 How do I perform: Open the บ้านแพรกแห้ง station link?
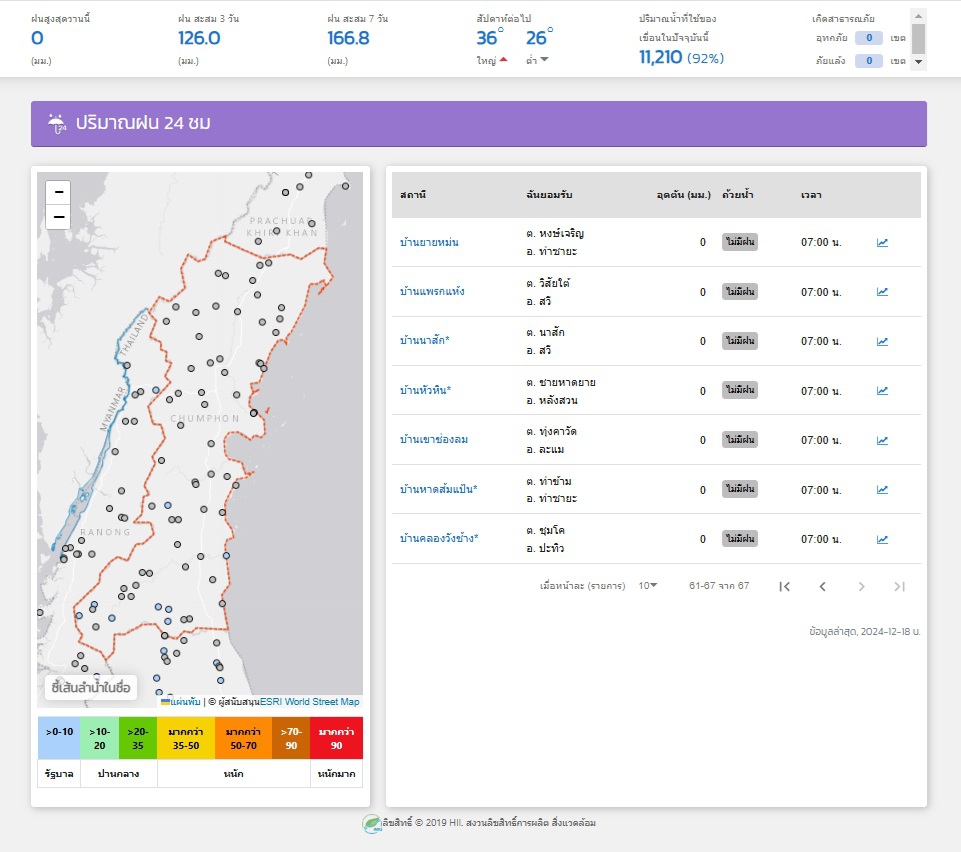pos(432,291)
